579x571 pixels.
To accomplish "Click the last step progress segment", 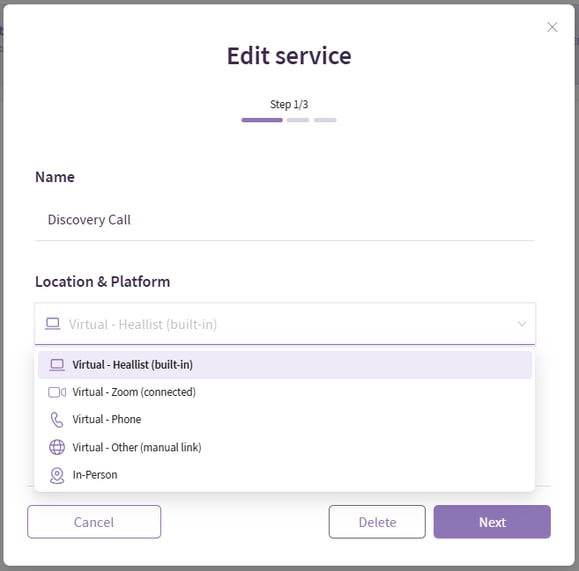I will coord(325,120).
